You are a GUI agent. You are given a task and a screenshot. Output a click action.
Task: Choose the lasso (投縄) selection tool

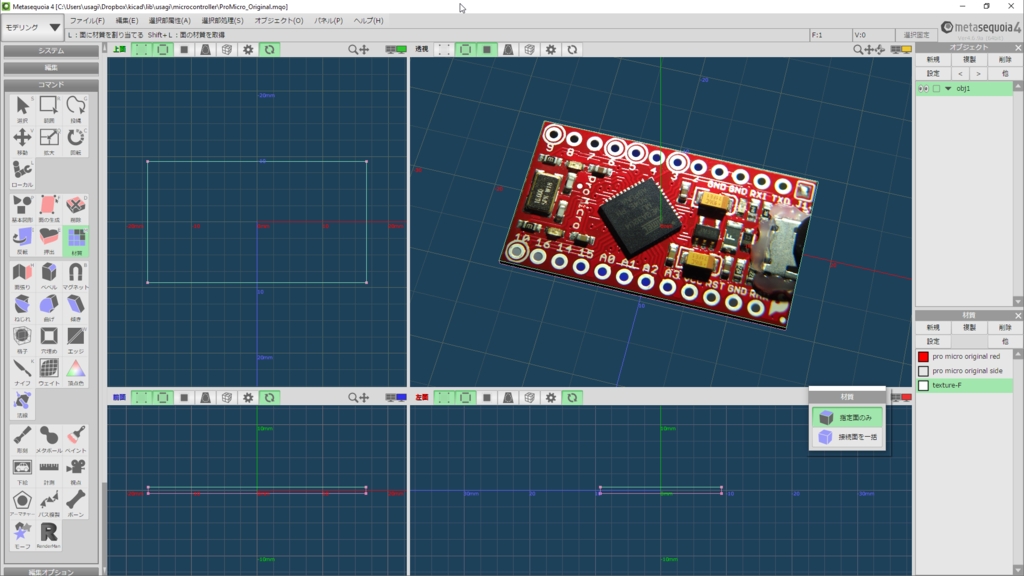click(x=76, y=110)
